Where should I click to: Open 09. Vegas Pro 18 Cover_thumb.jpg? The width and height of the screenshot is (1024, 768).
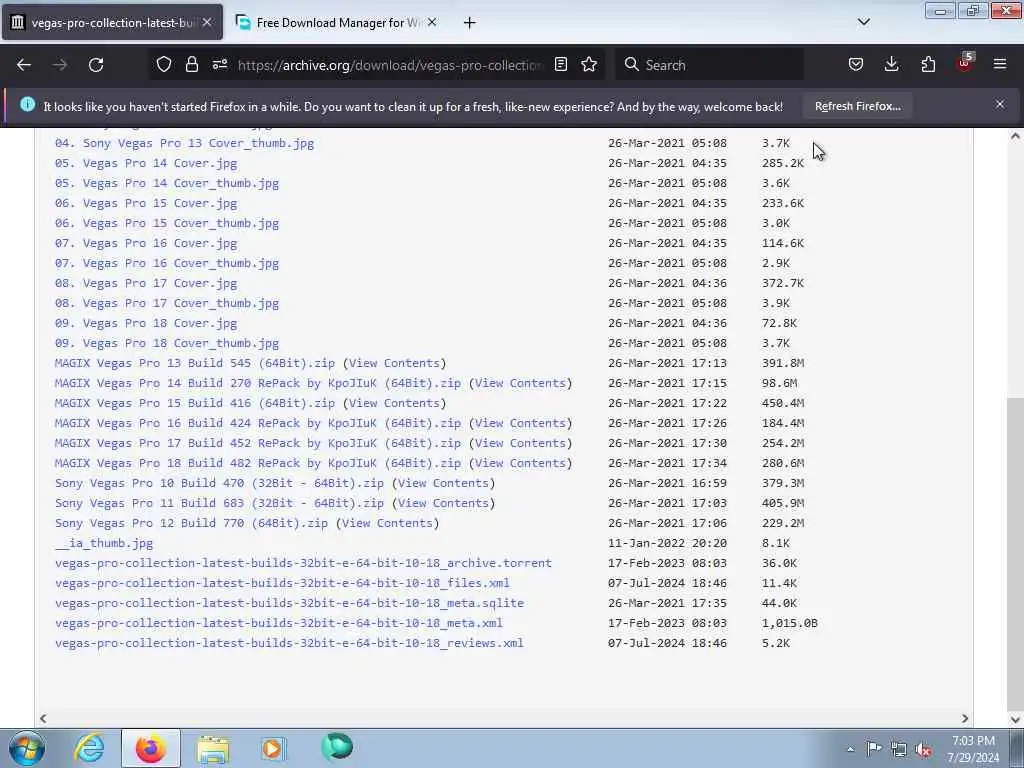click(167, 344)
